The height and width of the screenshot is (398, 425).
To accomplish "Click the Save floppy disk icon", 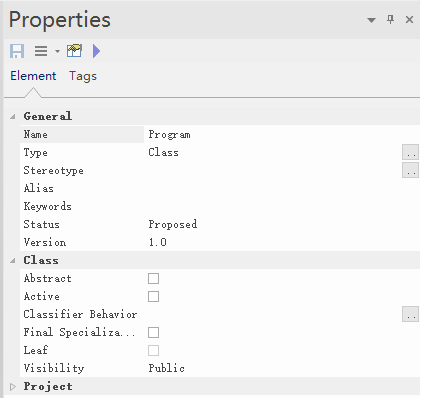I will (17, 51).
